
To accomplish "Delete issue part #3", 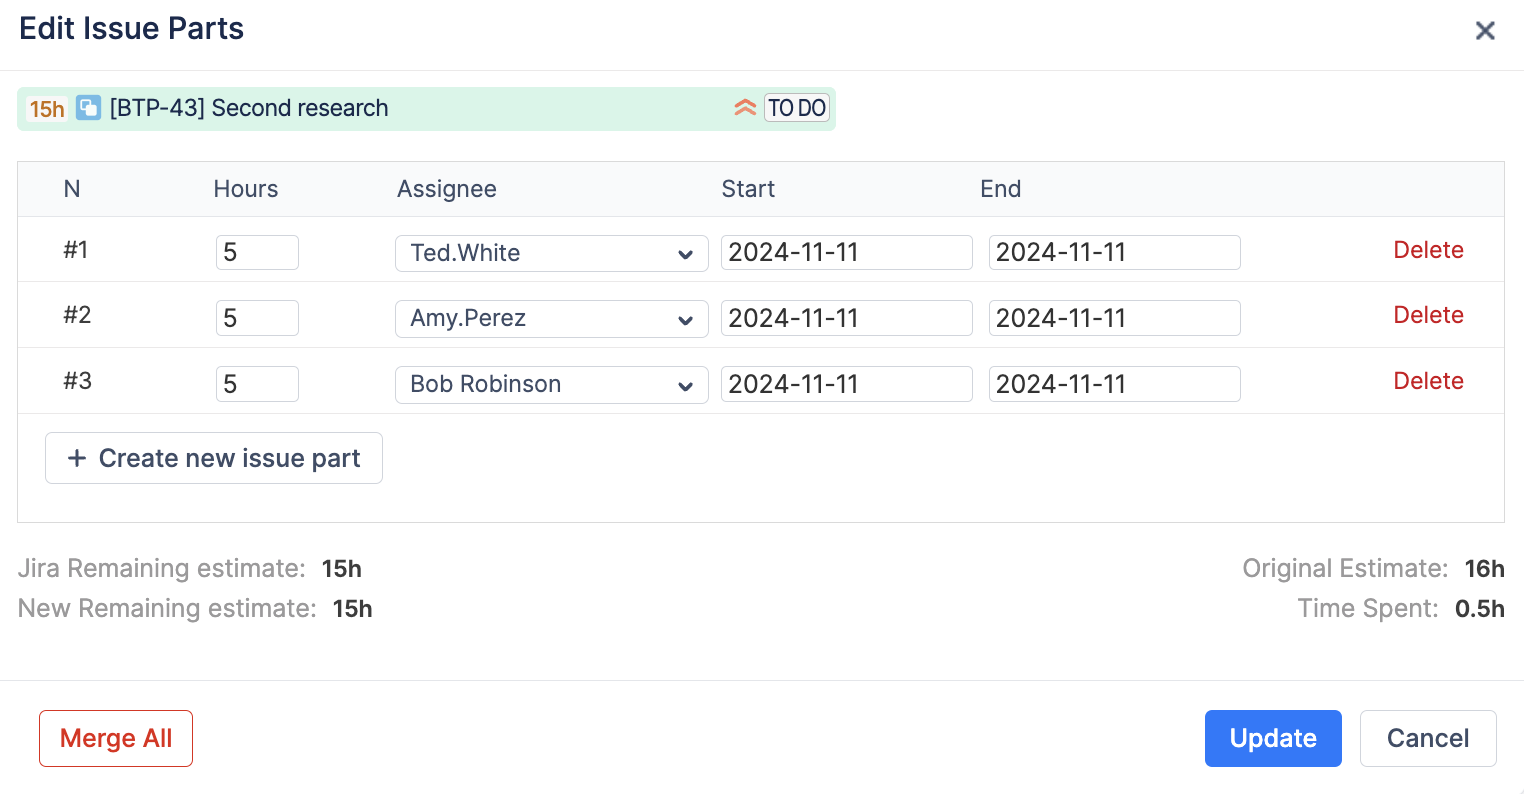I will click(1428, 382).
